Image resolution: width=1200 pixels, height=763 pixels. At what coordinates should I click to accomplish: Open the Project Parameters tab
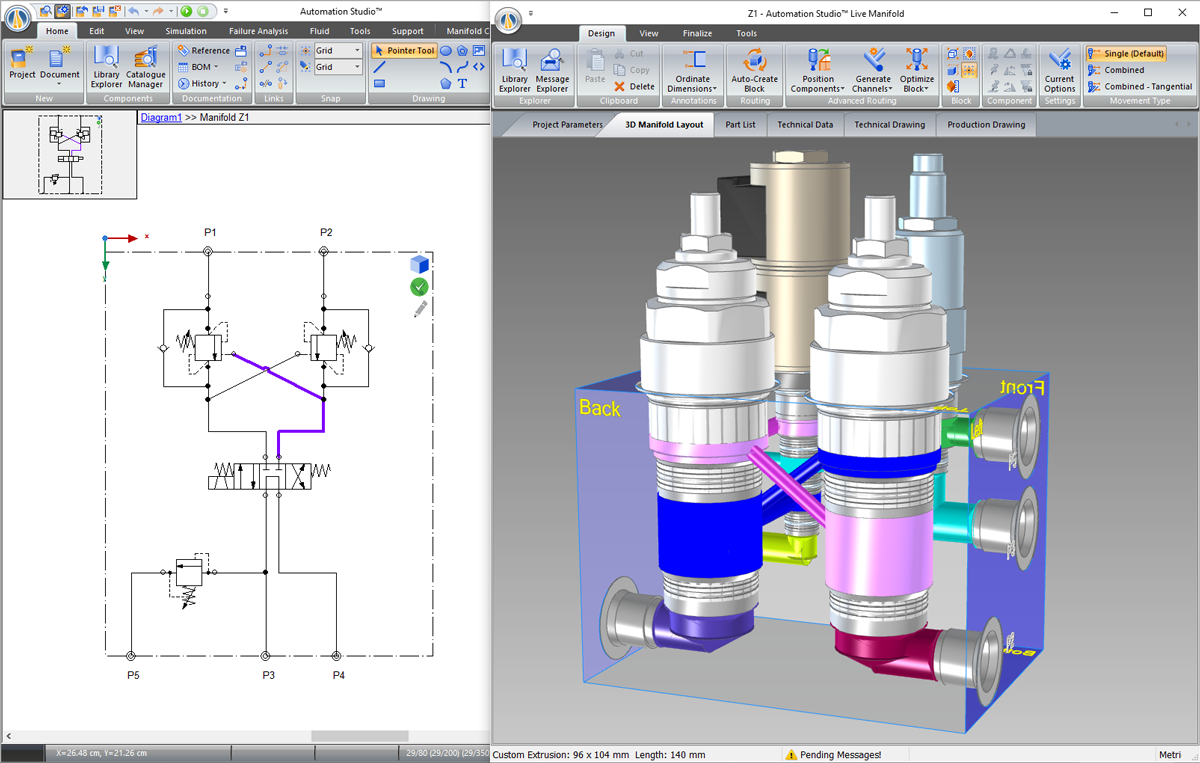click(x=567, y=125)
